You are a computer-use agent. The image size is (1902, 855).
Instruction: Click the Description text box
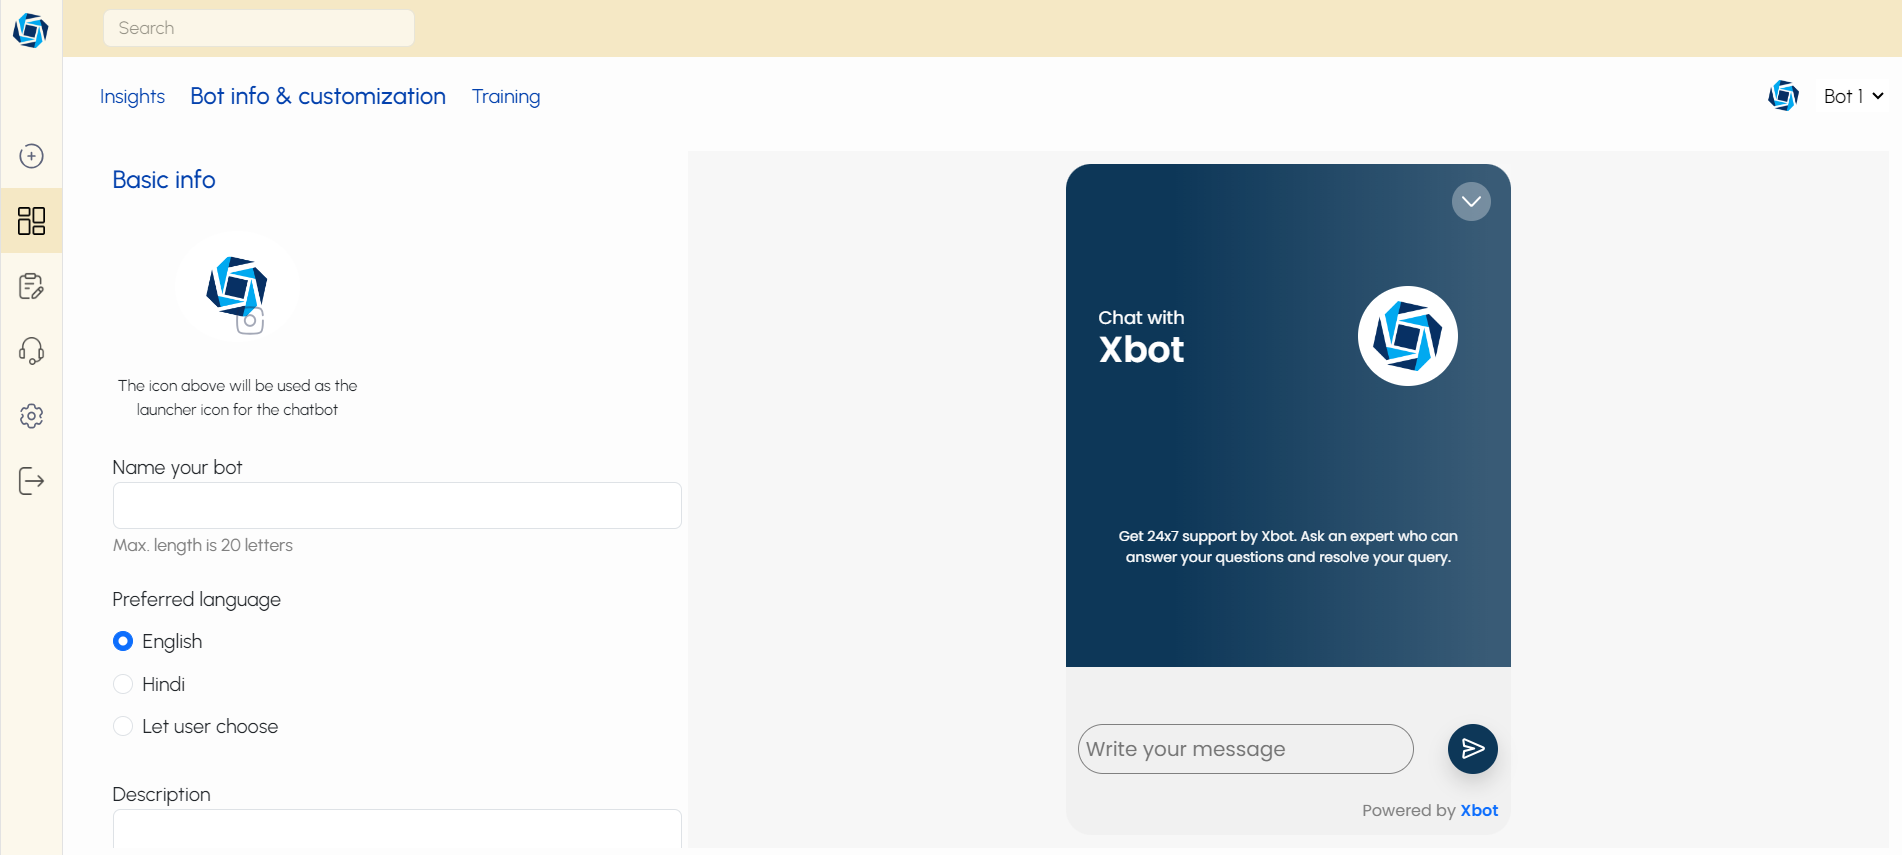click(397, 829)
